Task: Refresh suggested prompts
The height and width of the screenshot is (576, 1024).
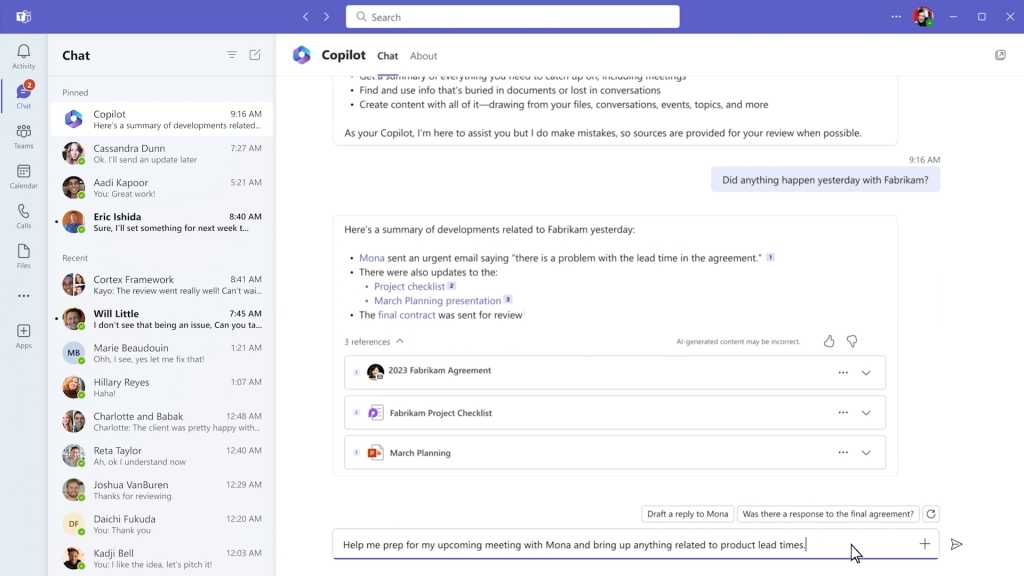Action: click(x=931, y=514)
